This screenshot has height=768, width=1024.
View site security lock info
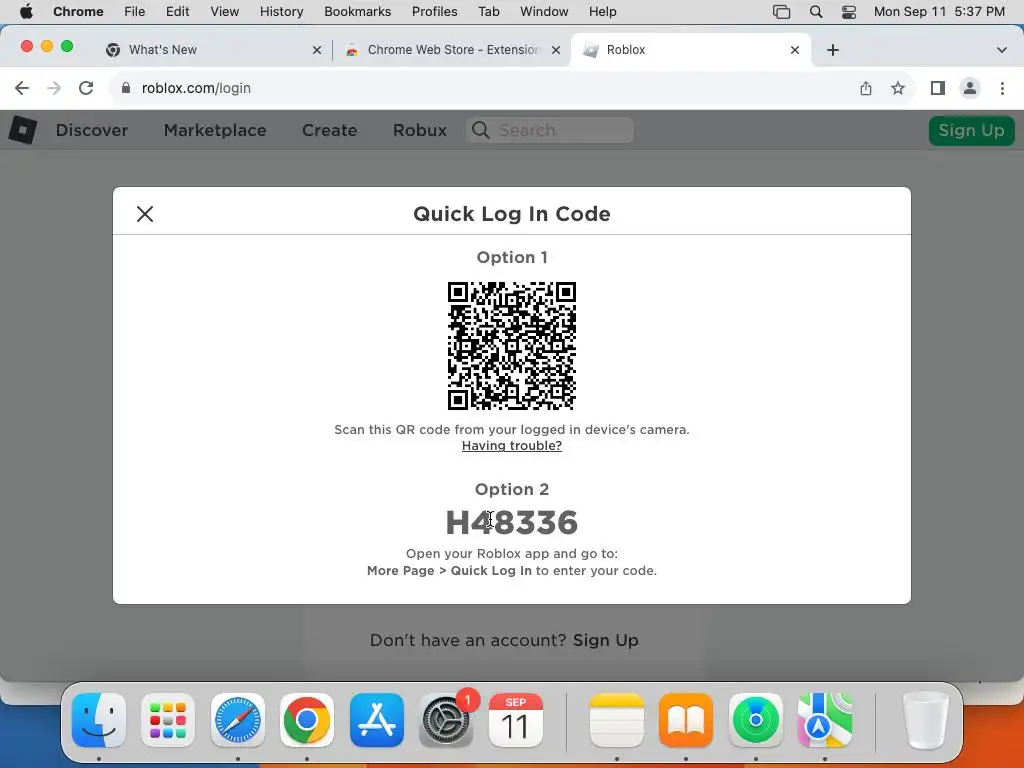point(126,88)
